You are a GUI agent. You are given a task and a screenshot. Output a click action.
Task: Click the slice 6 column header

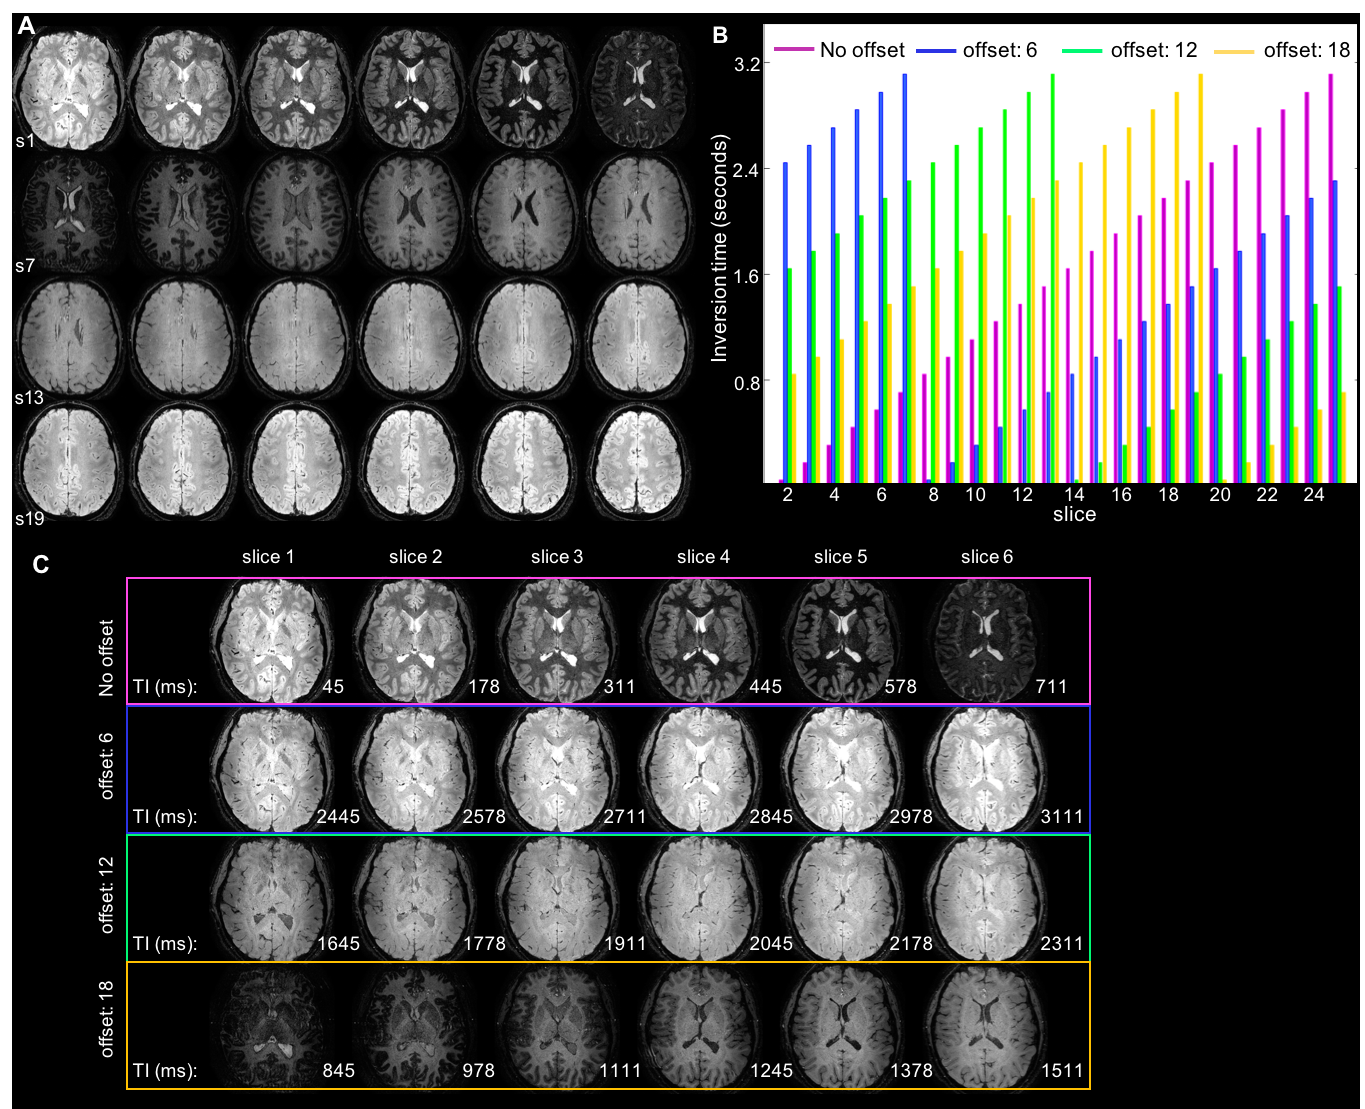click(x=987, y=557)
